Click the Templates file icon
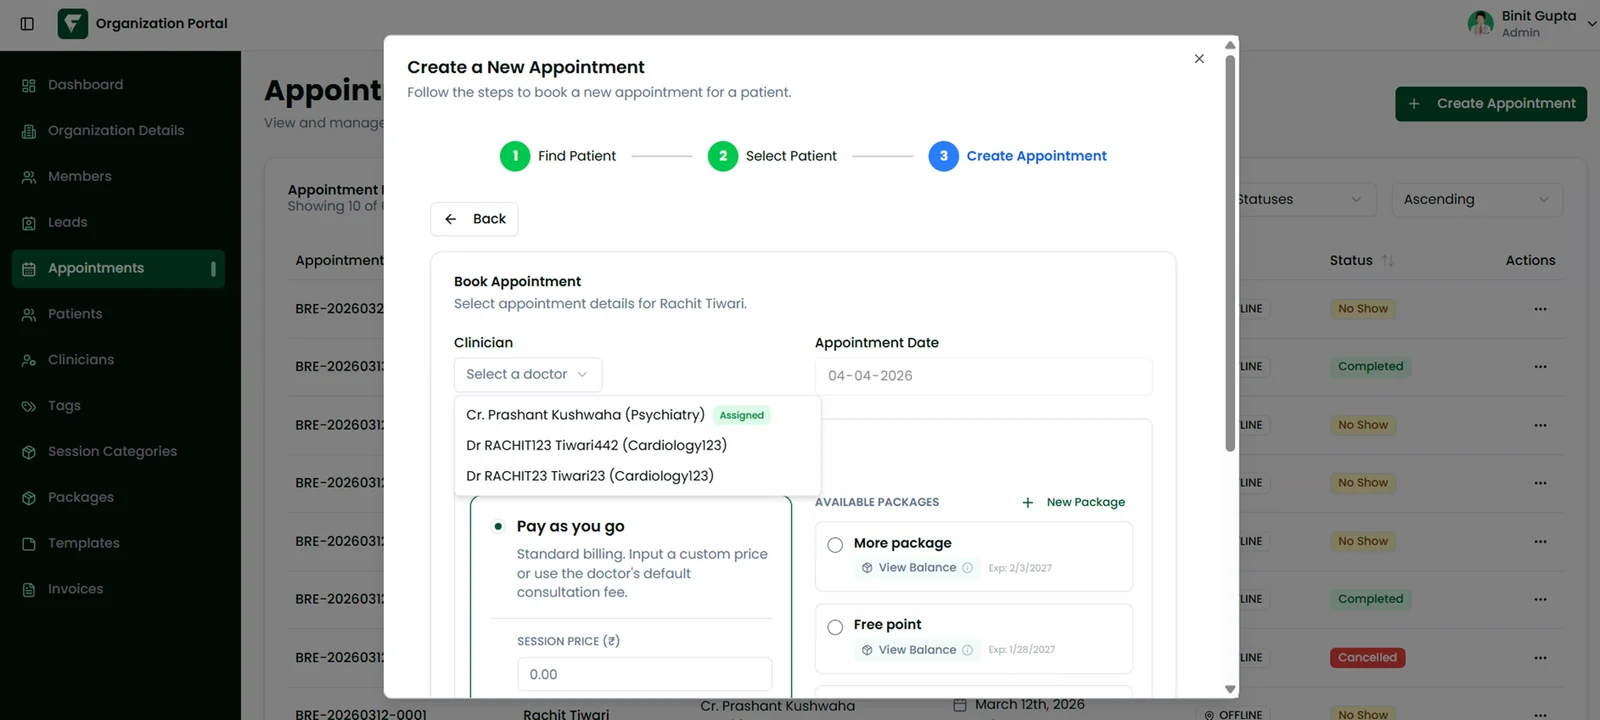Viewport: 1600px width, 720px height. tap(29, 544)
